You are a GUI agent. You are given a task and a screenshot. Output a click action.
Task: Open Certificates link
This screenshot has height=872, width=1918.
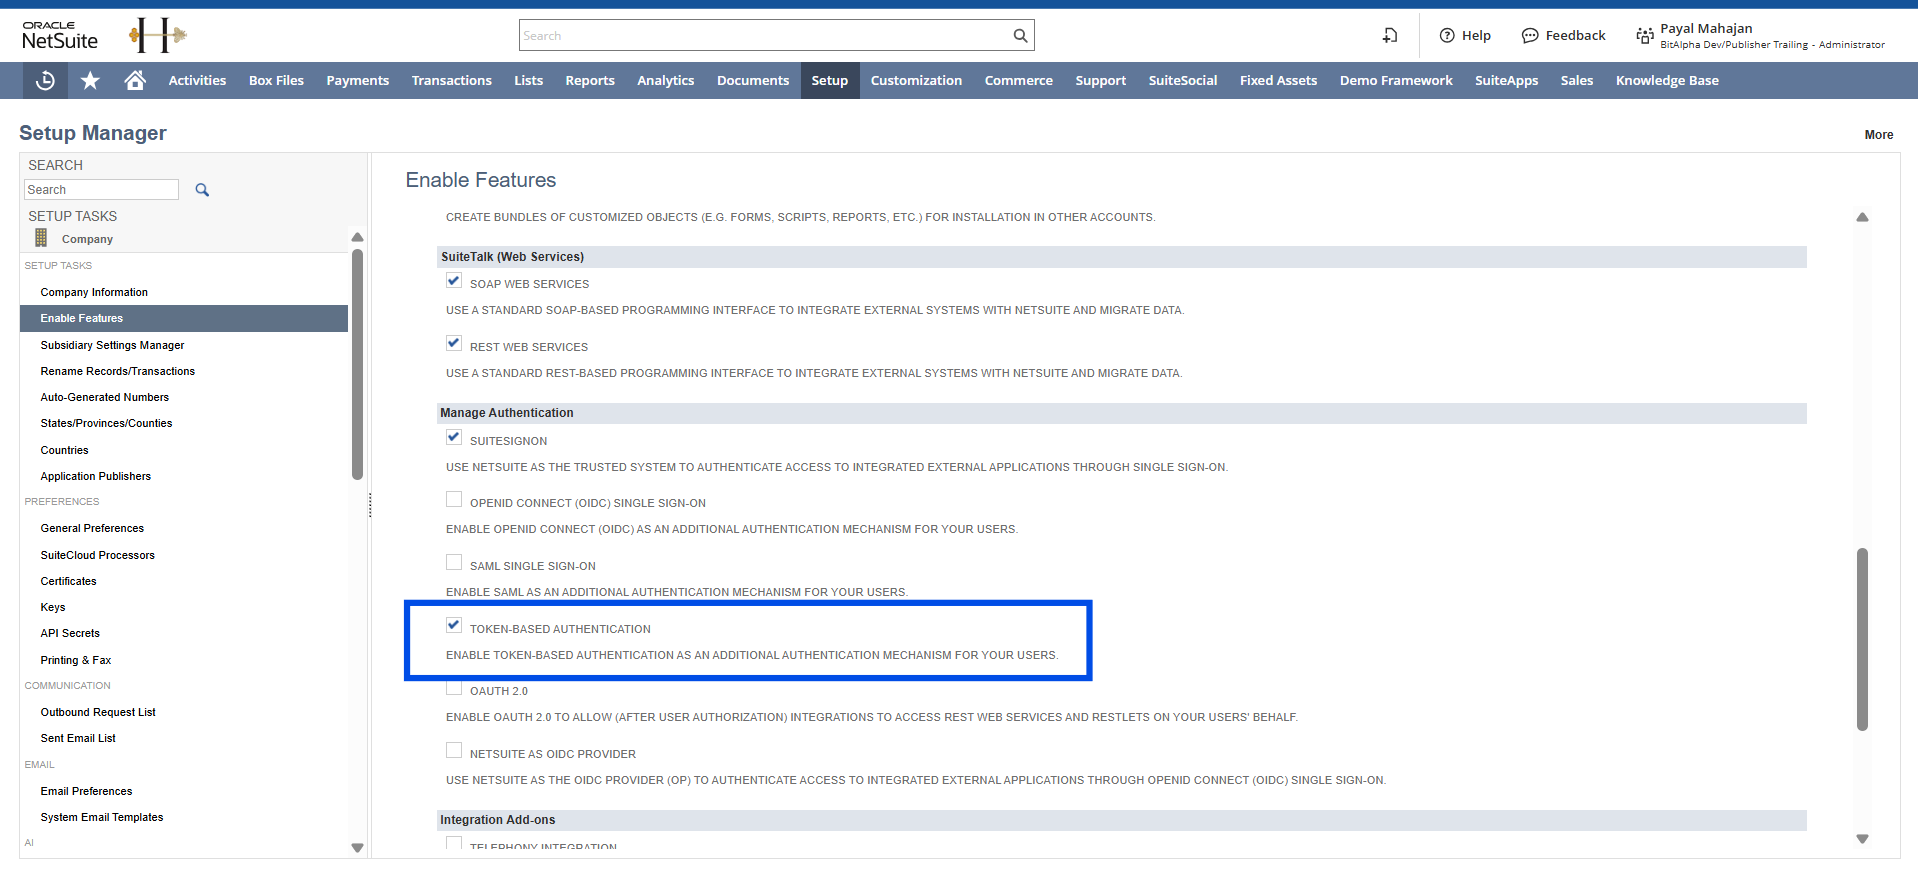click(69, 581)
